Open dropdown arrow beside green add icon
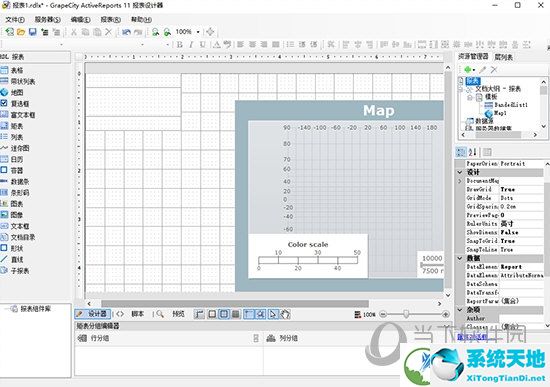Image resolution: width=550 pixels, height=387 pixels. click(x=474, y=70)
